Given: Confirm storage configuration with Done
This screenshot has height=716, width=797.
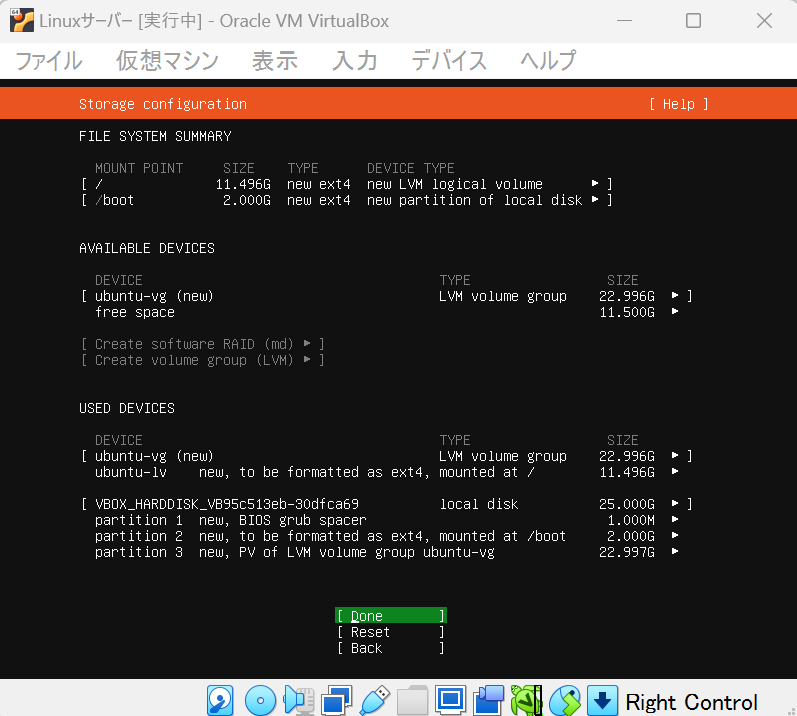Looking at the screenshot, I should click(x=391, y=616).
